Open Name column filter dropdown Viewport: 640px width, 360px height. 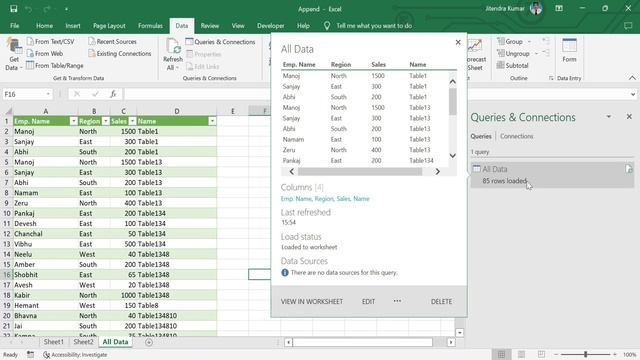click(212, 121)
